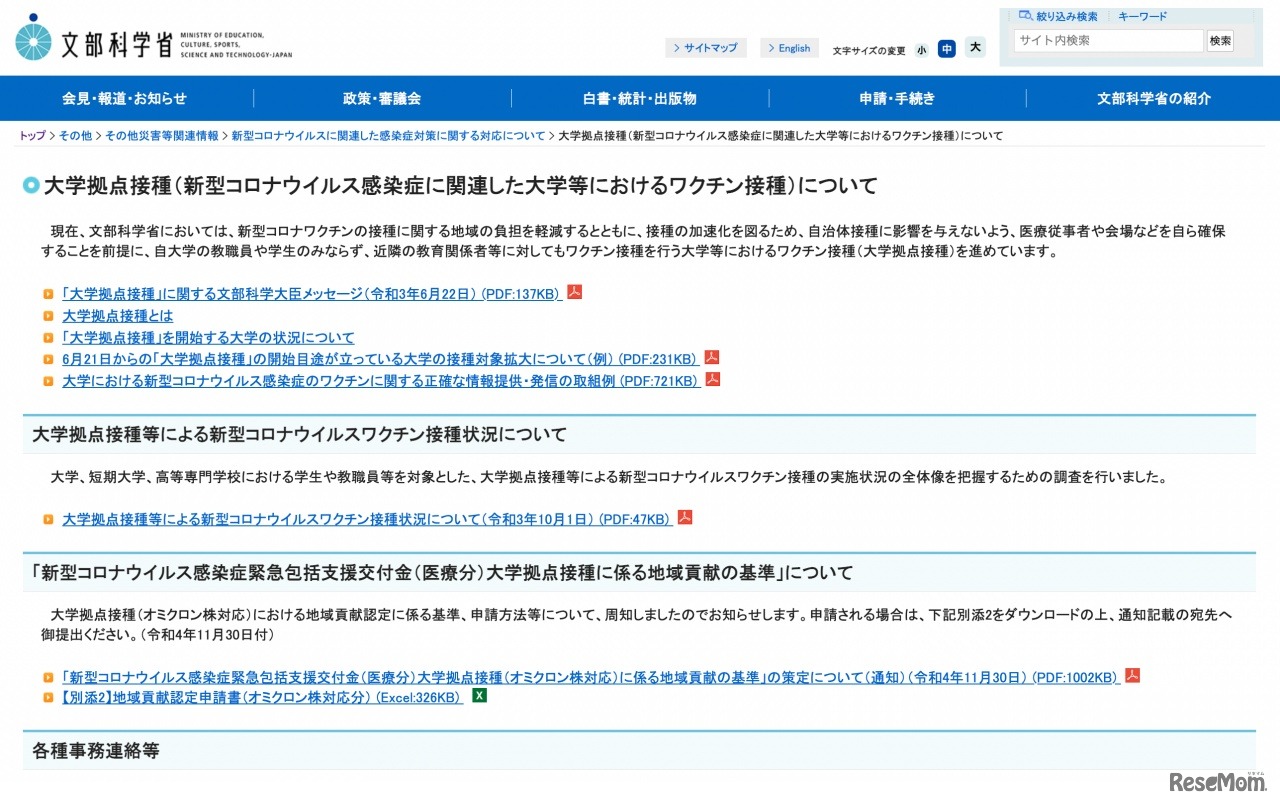Click Excel icon beside 別添2 申請書 link
The image size is (1280, 805).
point(478,696)
